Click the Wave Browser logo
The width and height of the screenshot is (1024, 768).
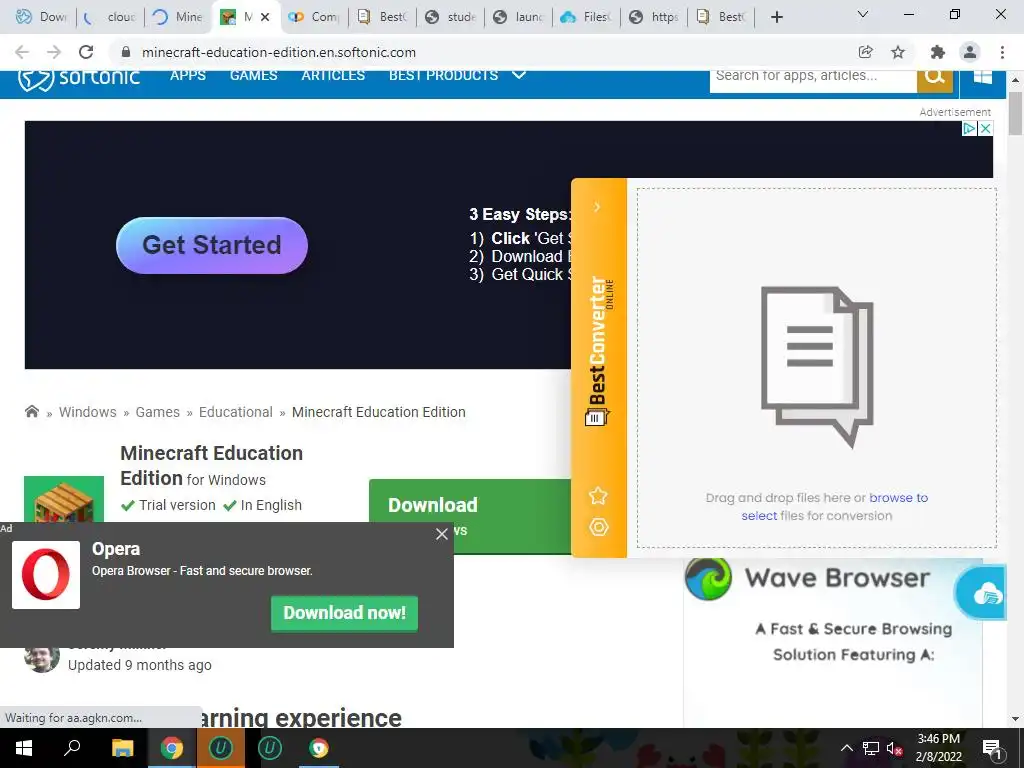(709, 579)
